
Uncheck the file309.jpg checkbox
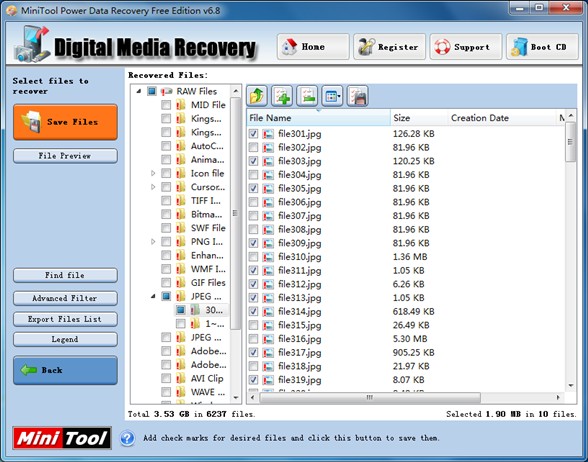(x=254, y=243)
